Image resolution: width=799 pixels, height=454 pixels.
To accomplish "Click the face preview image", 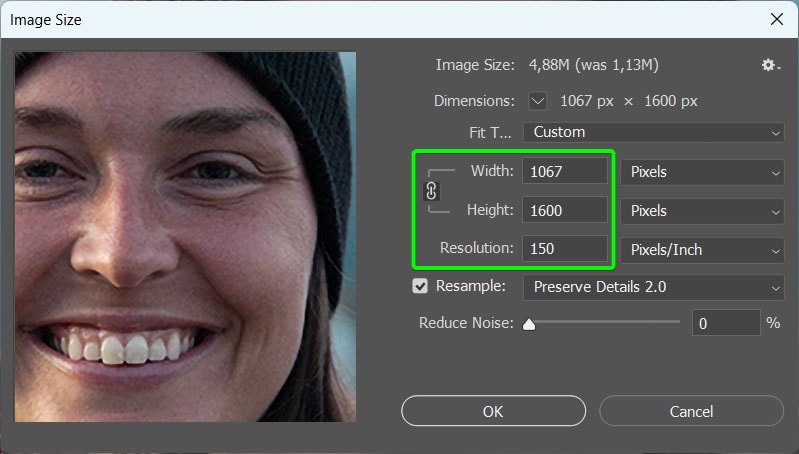I will (x=185, y=236).
